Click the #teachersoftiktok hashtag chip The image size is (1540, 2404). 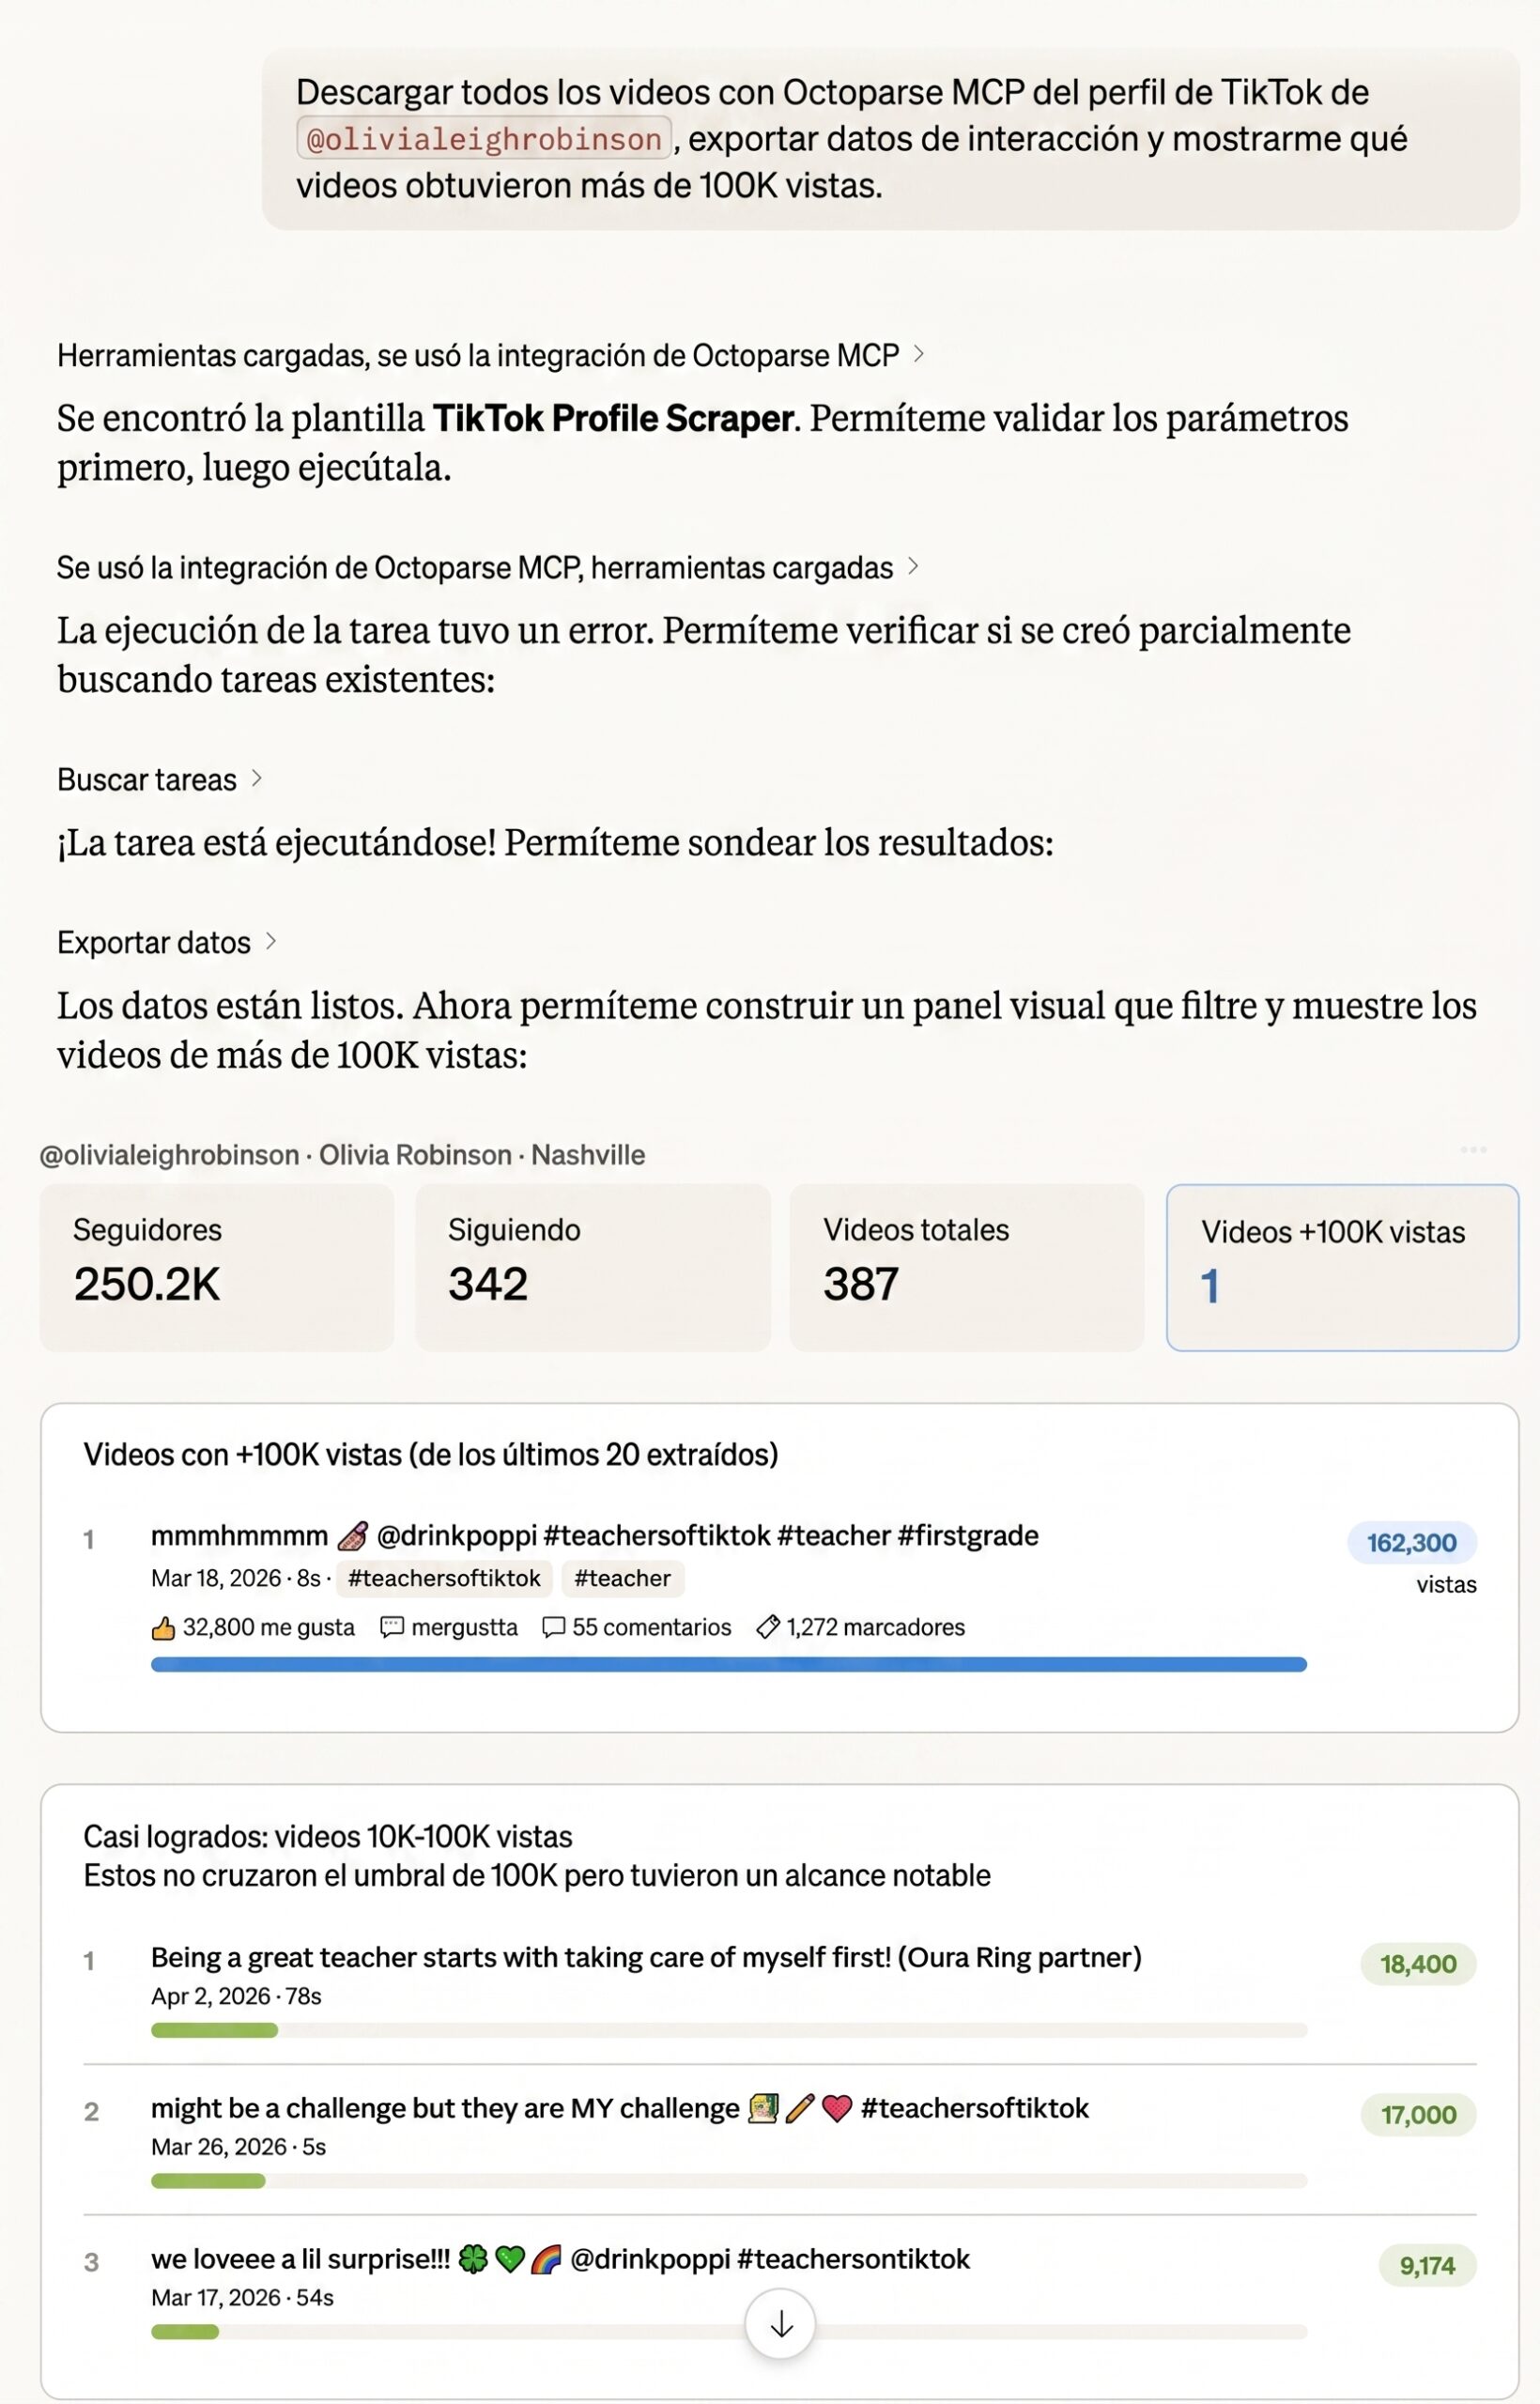click(444, 1578)
